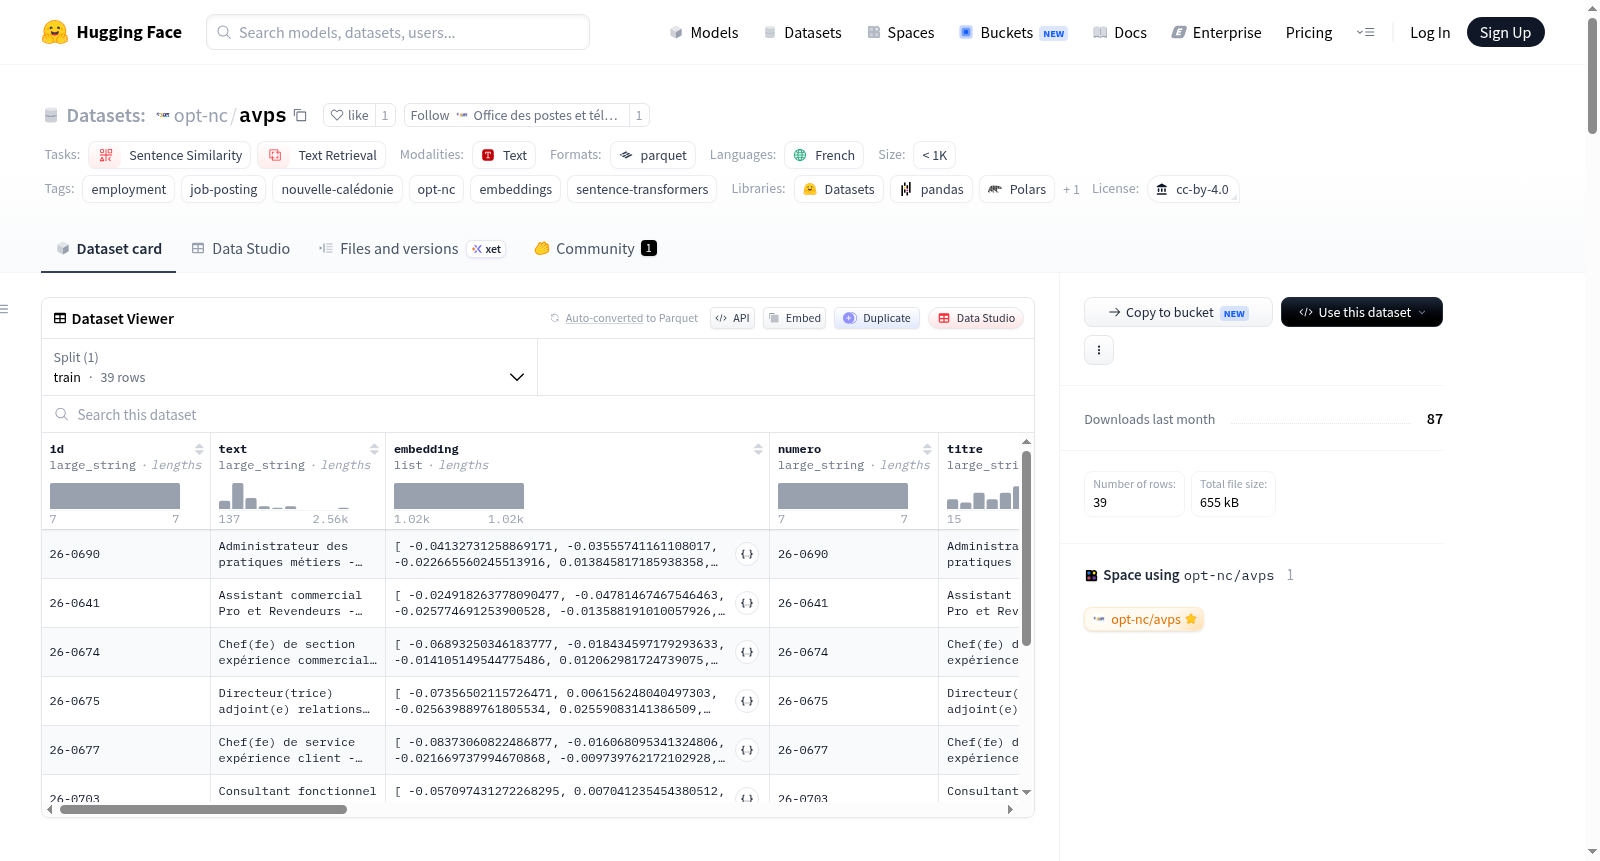Click the opt-nc organization avatar icon
The image size is (1600, 861).
click(163, 115)
